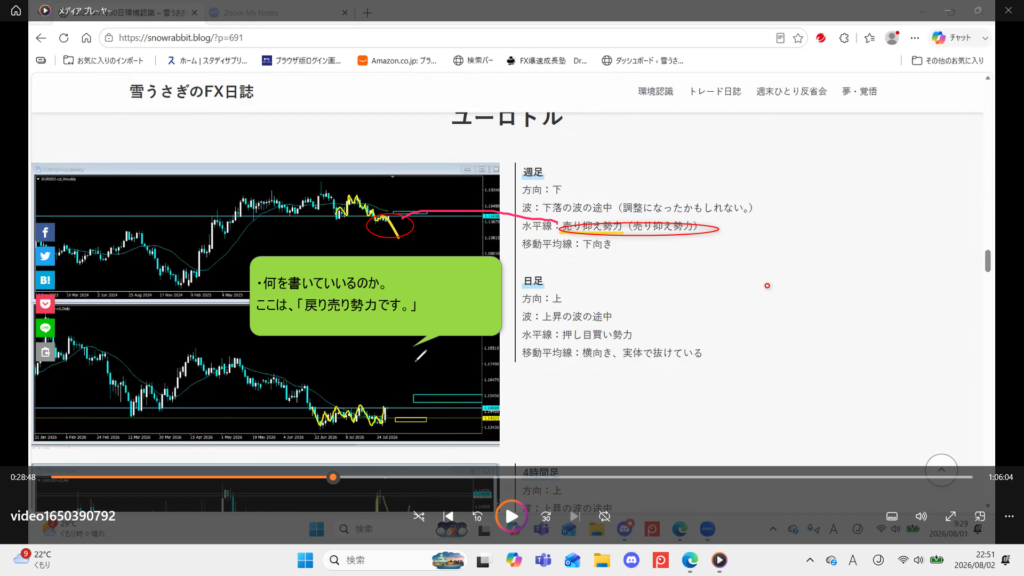Click the Hatena B! bookmark icon
This screenshot has height=576, width=1024.
pyautogui.click(x=45, y=280)
